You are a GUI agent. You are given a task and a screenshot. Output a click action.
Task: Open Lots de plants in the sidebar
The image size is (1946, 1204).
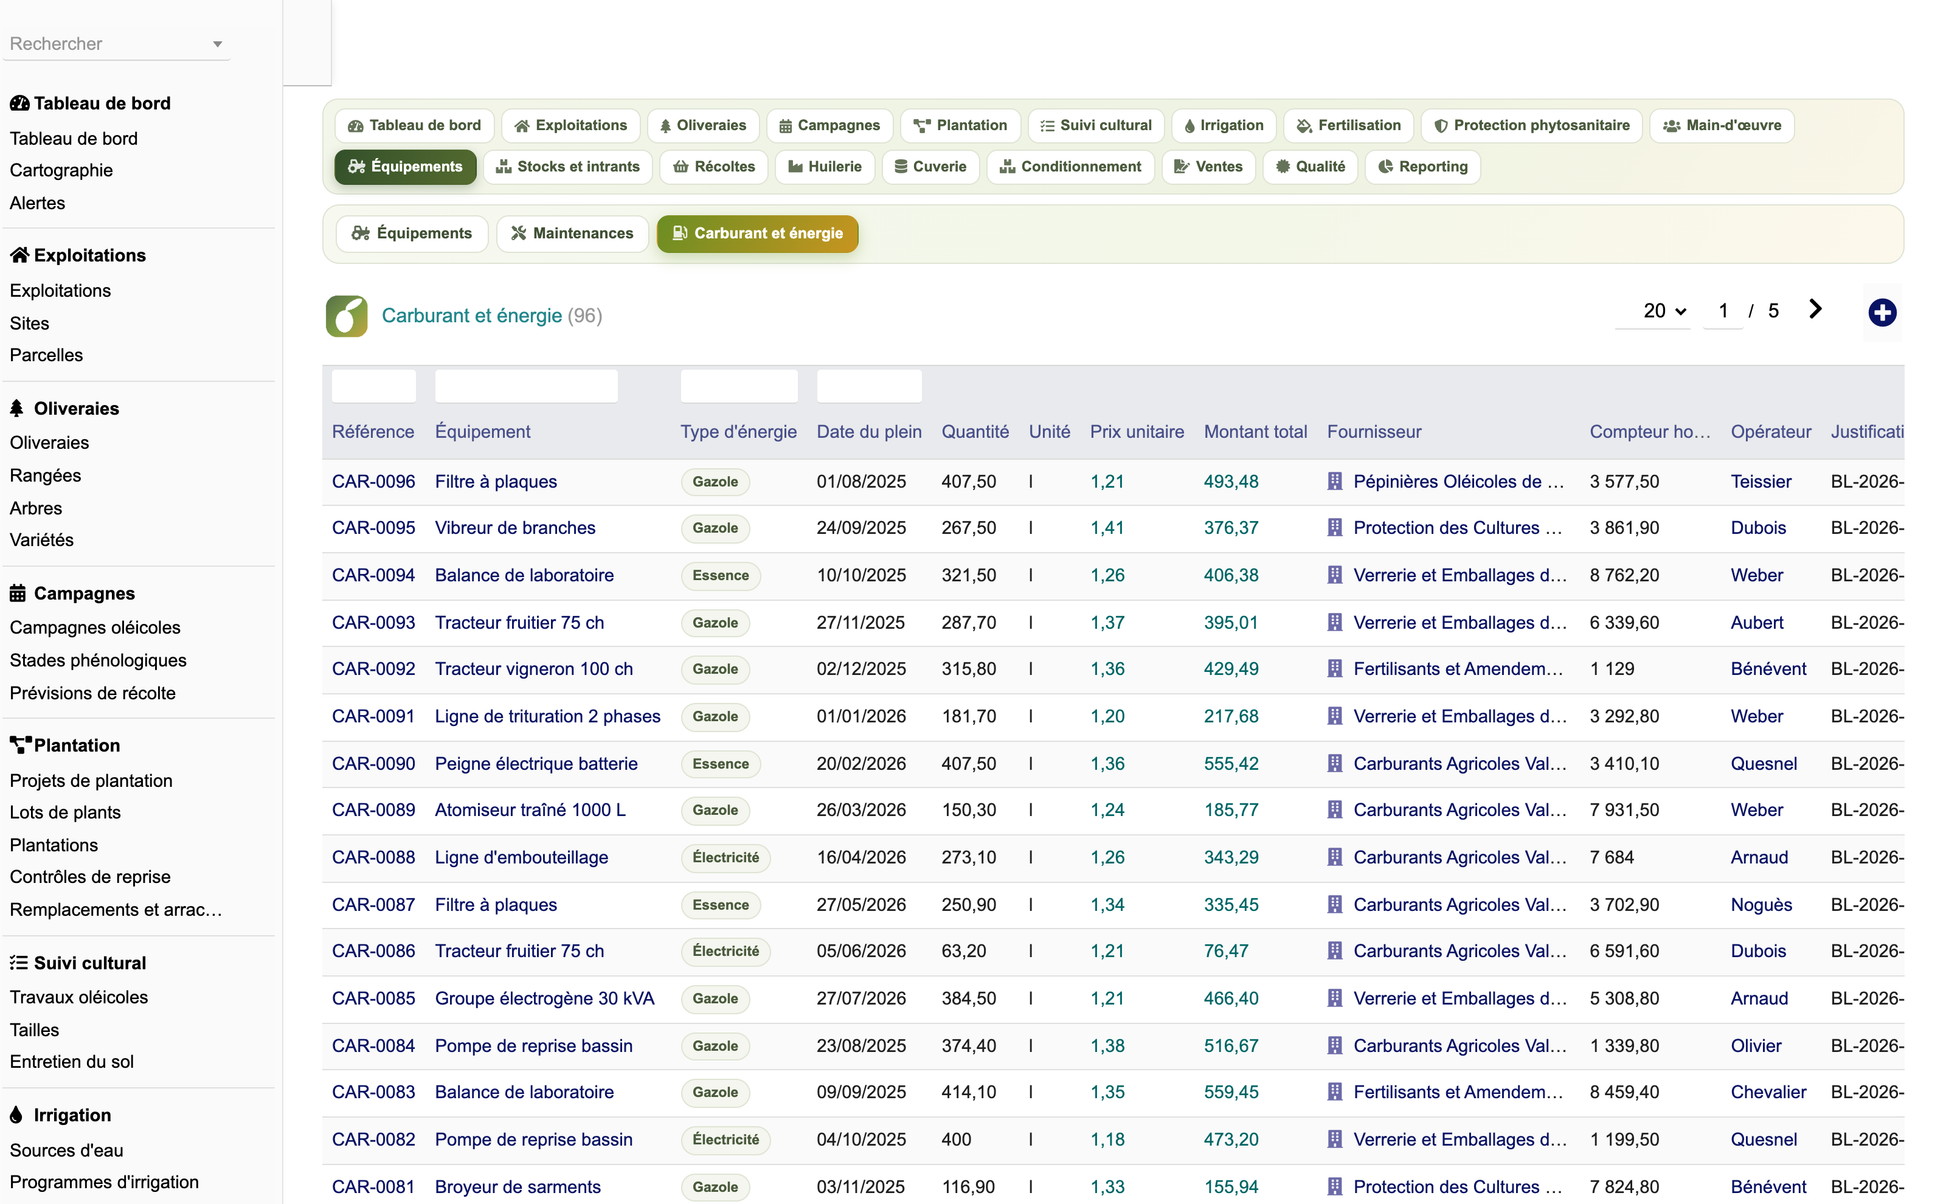(65, 812)
